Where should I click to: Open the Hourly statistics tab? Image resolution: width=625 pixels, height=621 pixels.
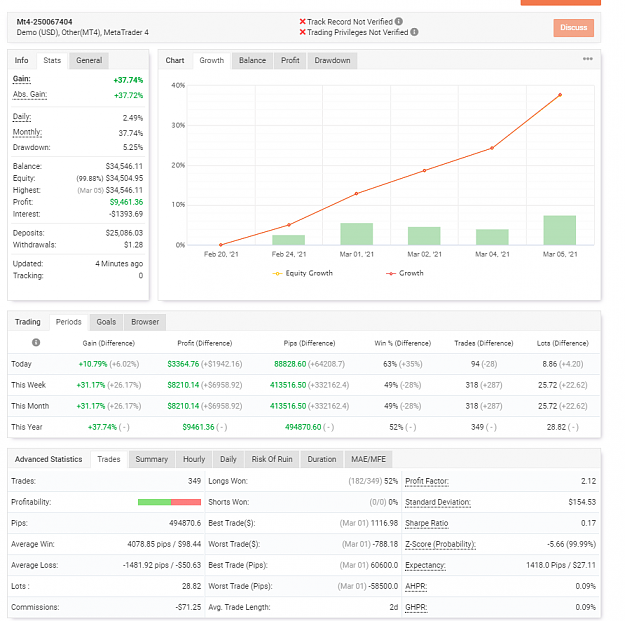tap(194, 460)
